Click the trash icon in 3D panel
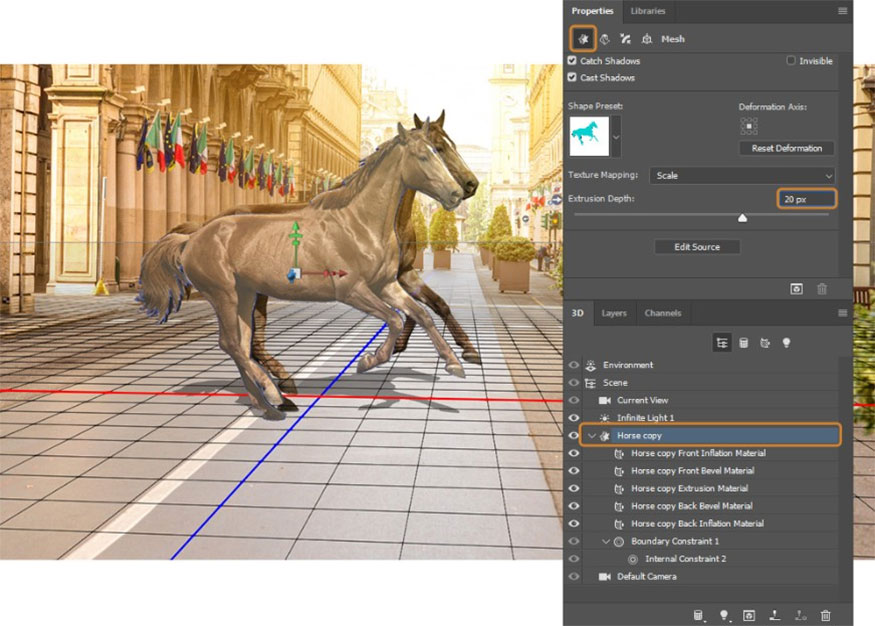The width and height of the screenshot is (875, 626). pos(825,615)
